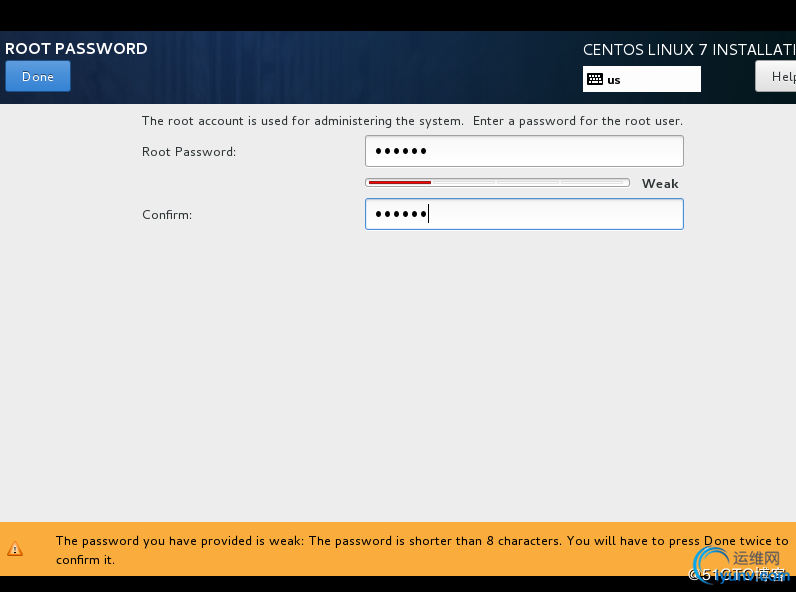Focus the Root Password field
The image size is (796, 592).
pos(524,151)
